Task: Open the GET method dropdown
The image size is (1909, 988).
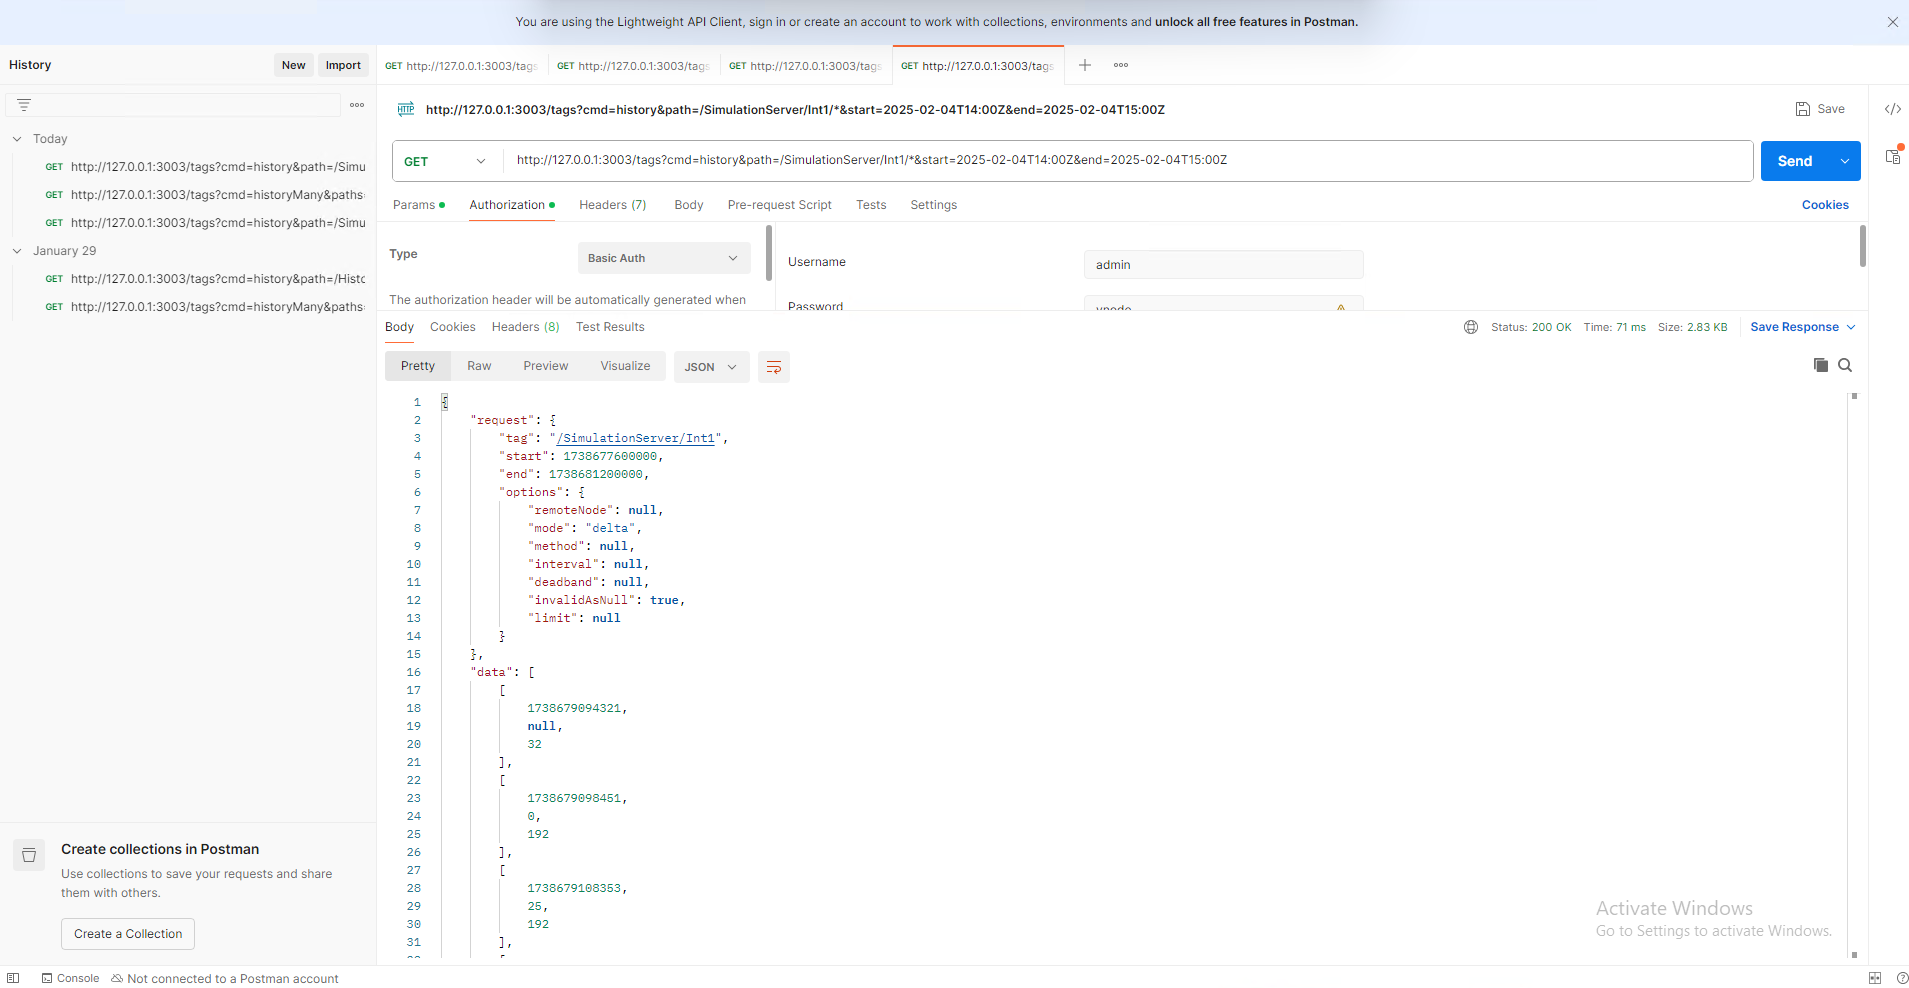Action: (x=447, y=161)
